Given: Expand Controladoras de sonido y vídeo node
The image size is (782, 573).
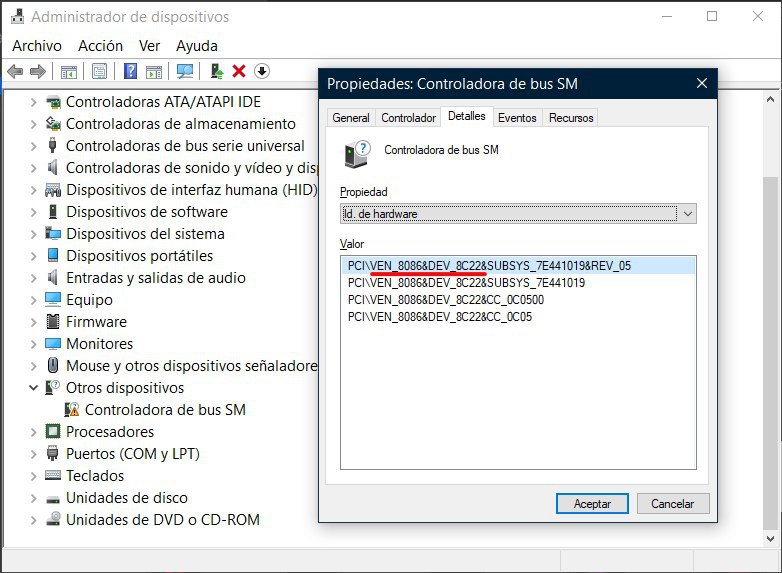Looking at the screenshot, I should (33, 168).
